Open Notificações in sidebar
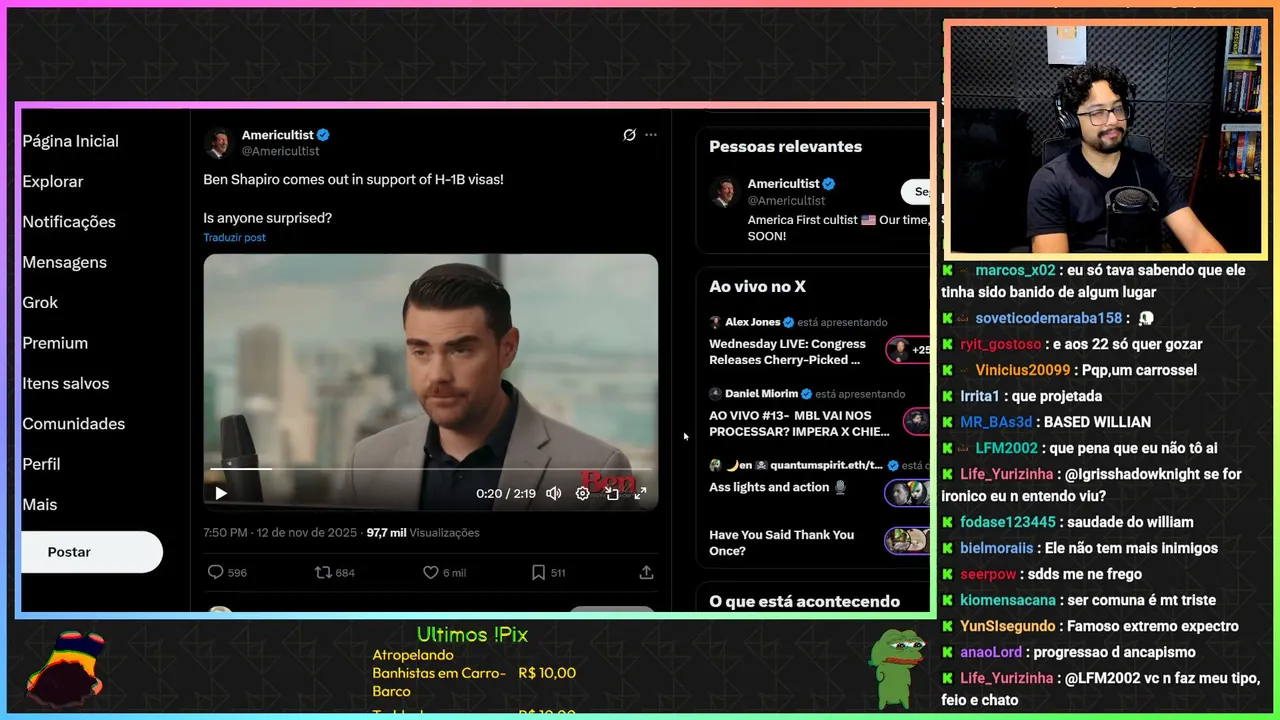The width and height of the screenshot is (1280, 720). click(x=69, y=222)
